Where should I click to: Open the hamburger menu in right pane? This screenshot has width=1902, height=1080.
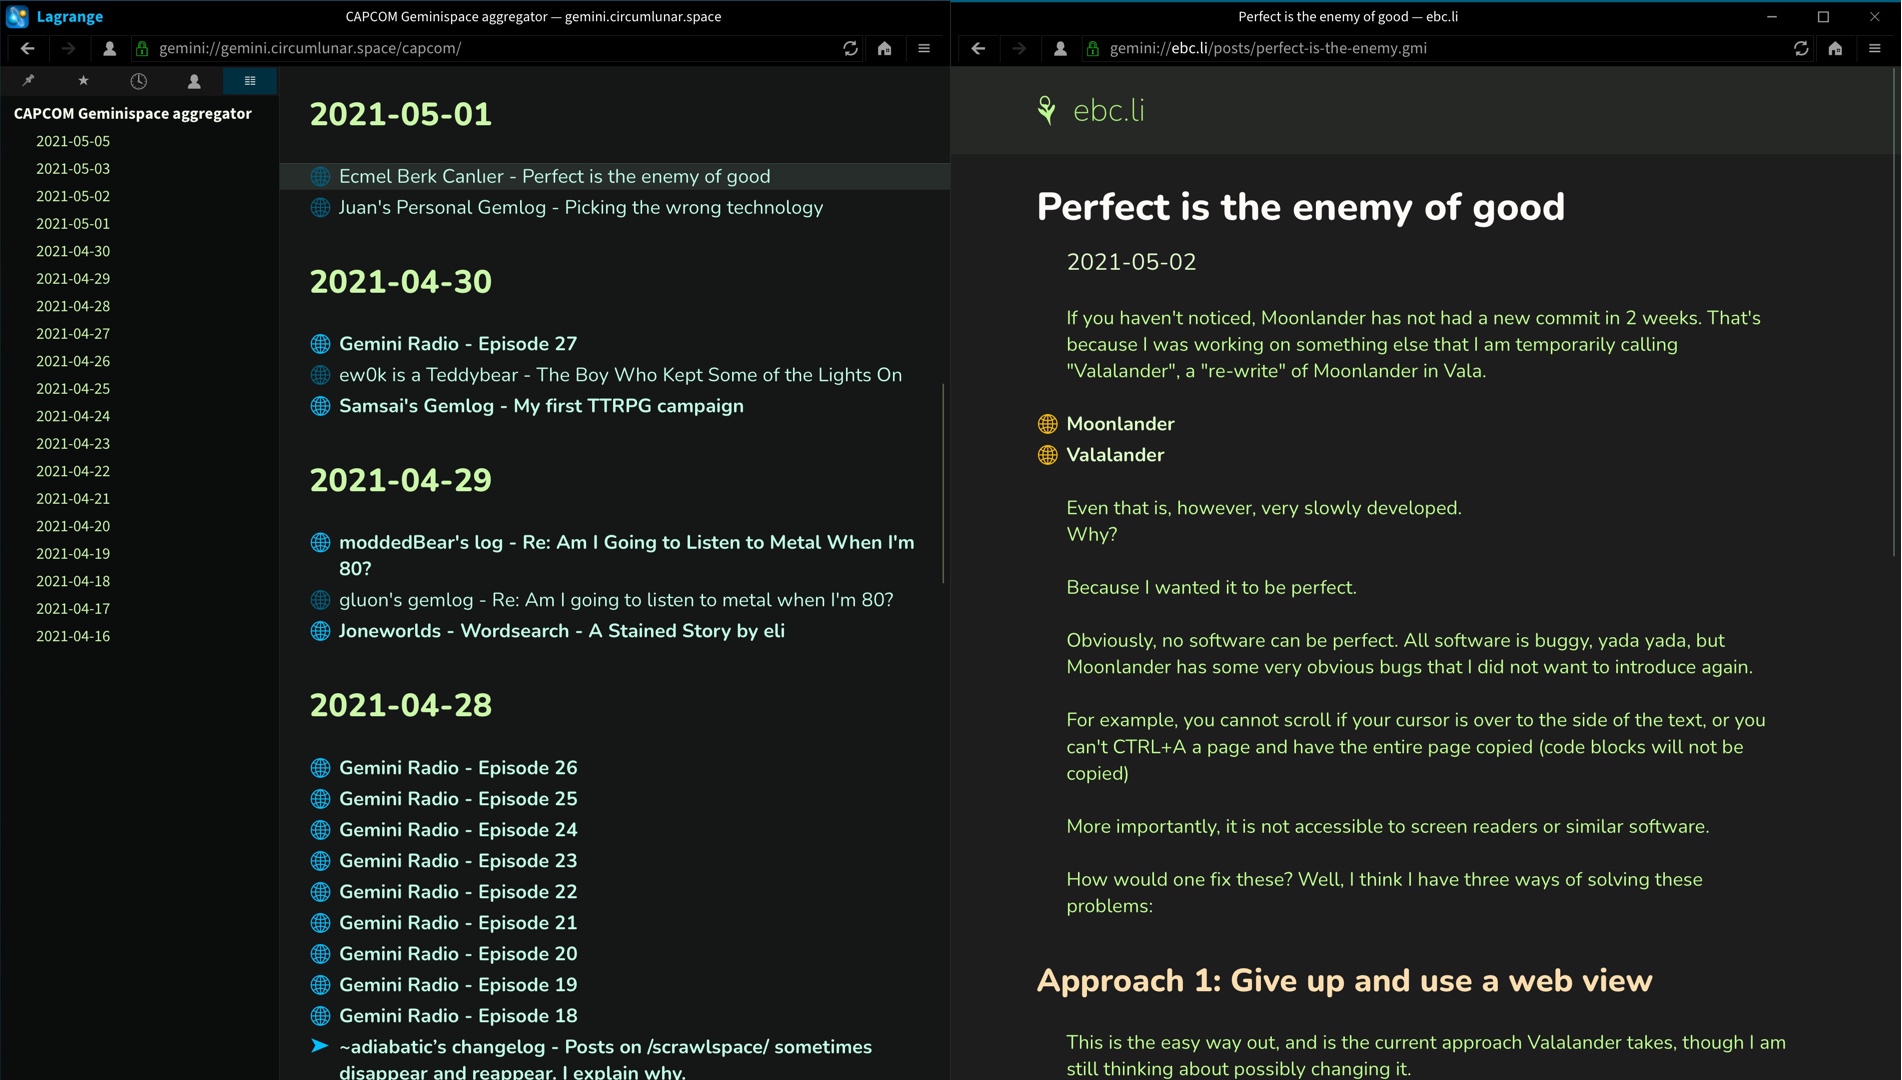click(x=1875, y=48)
